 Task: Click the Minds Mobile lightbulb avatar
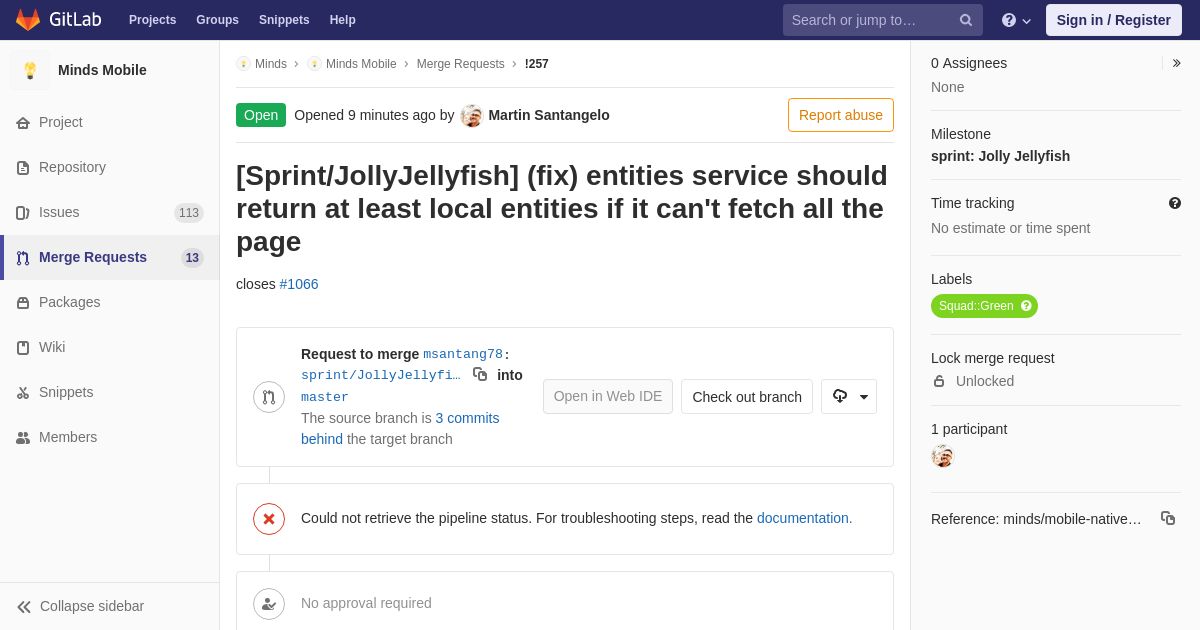[x=30, y=70]
